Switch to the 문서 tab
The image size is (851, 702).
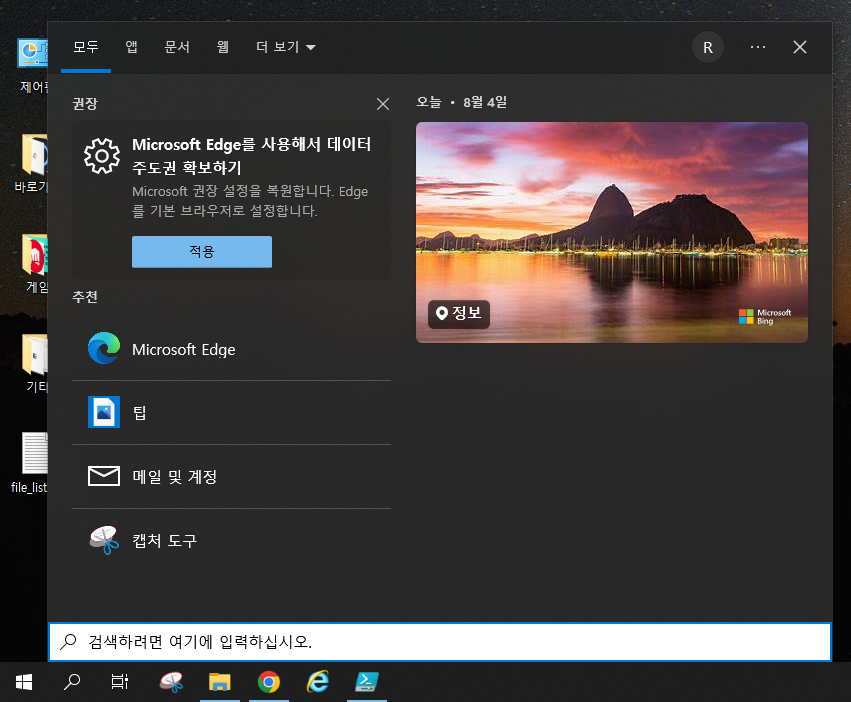click(x=177, y=47)
